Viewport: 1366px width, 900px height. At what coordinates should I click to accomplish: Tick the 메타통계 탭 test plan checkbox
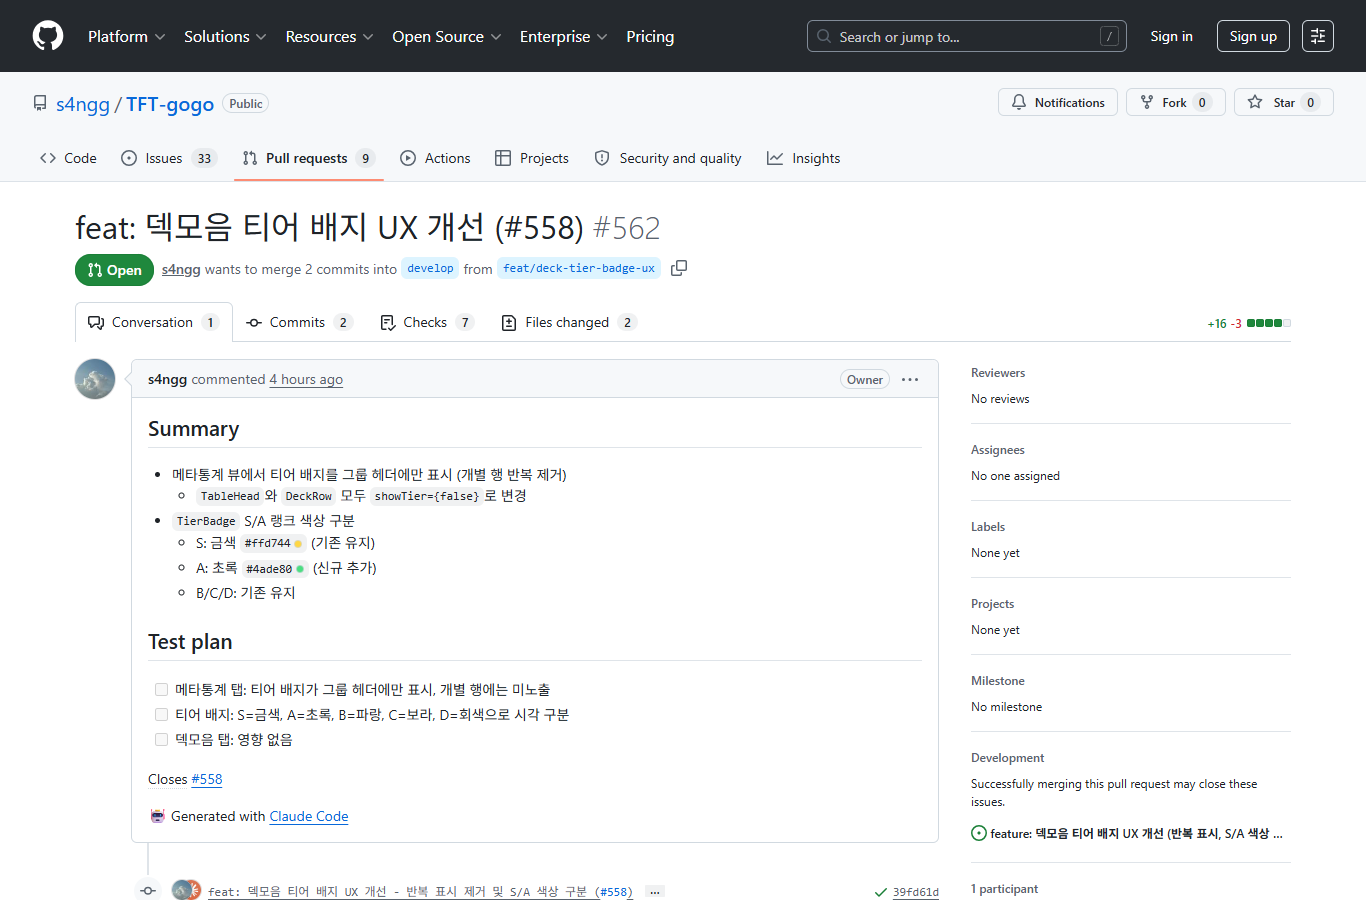click(161, 689)
